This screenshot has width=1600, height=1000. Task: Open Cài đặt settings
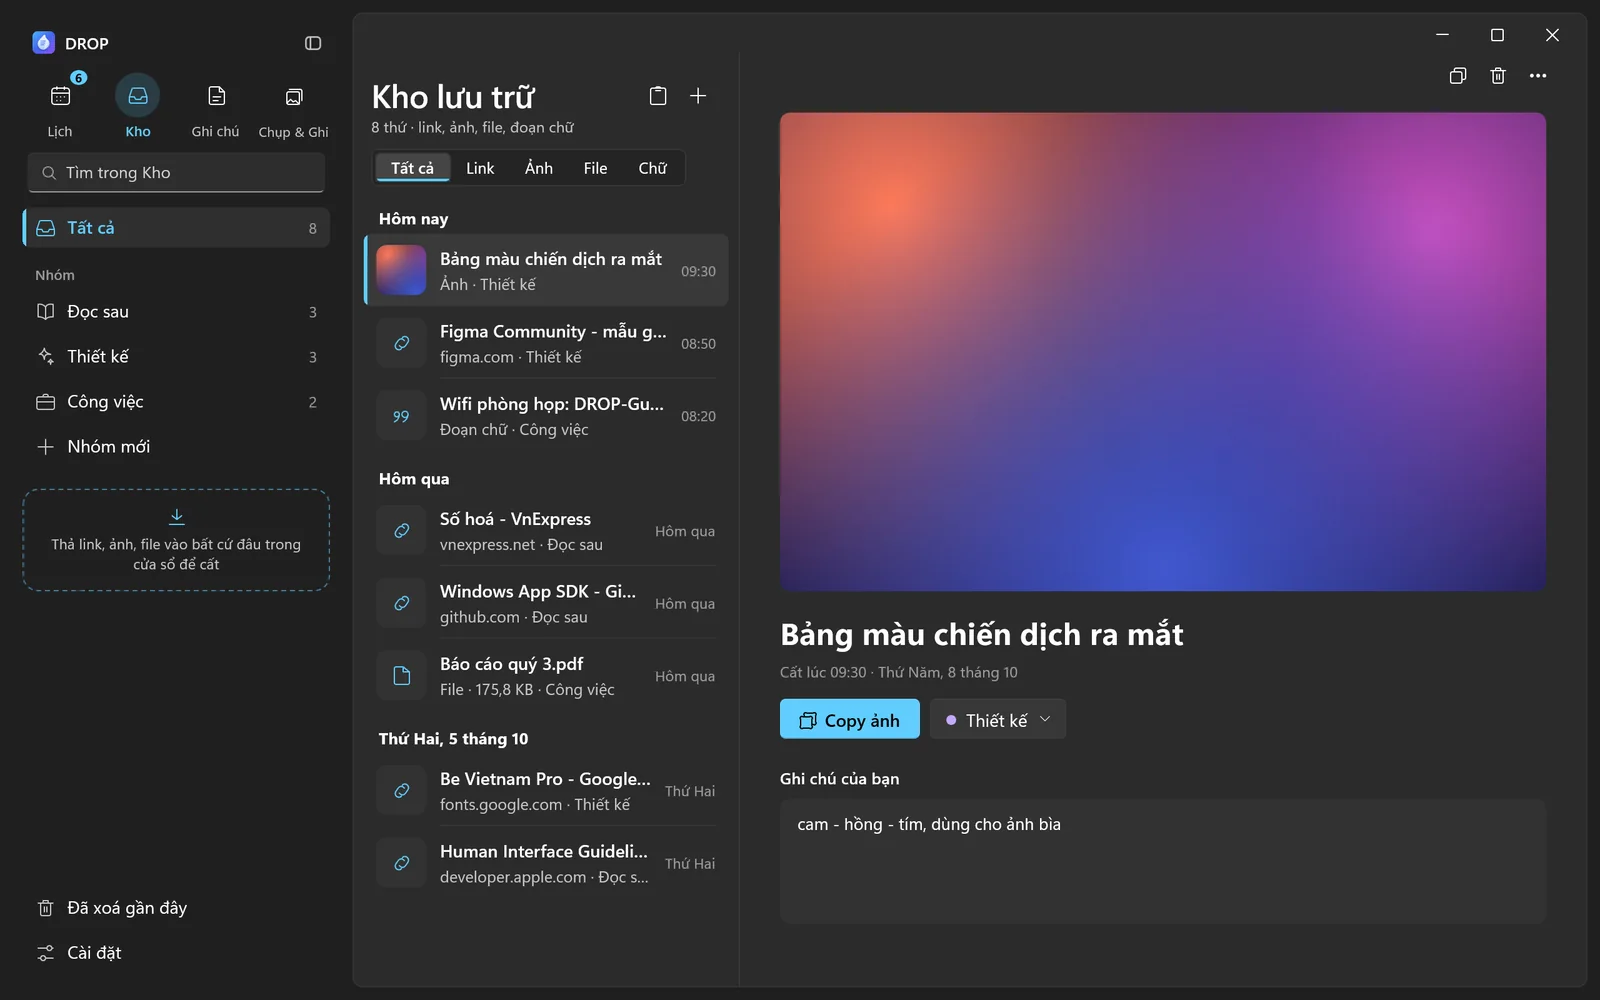pyautogui.click(x=176, y=953)
